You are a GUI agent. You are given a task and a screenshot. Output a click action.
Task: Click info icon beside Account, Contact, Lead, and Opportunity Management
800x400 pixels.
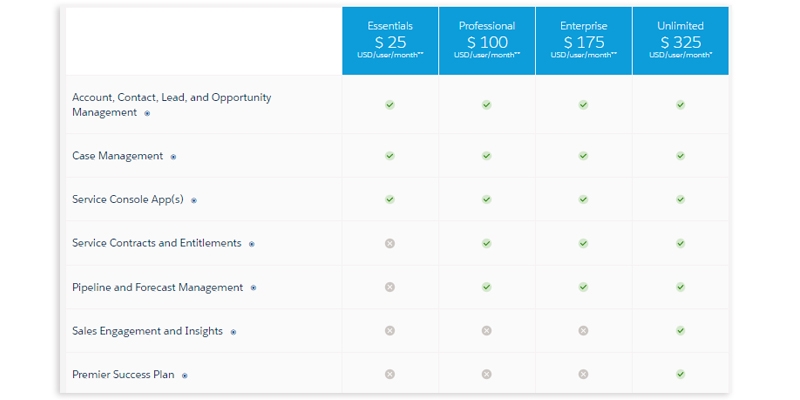[147, 114]
